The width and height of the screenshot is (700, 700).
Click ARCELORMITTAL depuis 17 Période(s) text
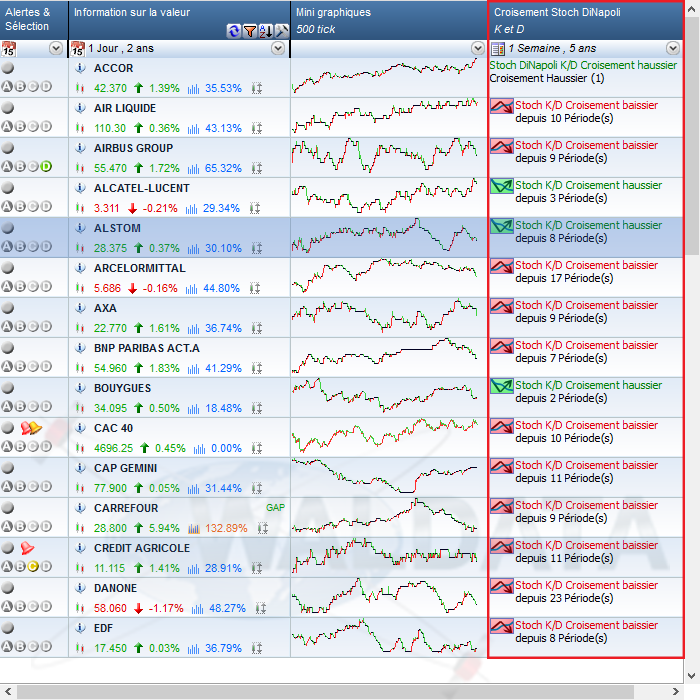point(564,278)
